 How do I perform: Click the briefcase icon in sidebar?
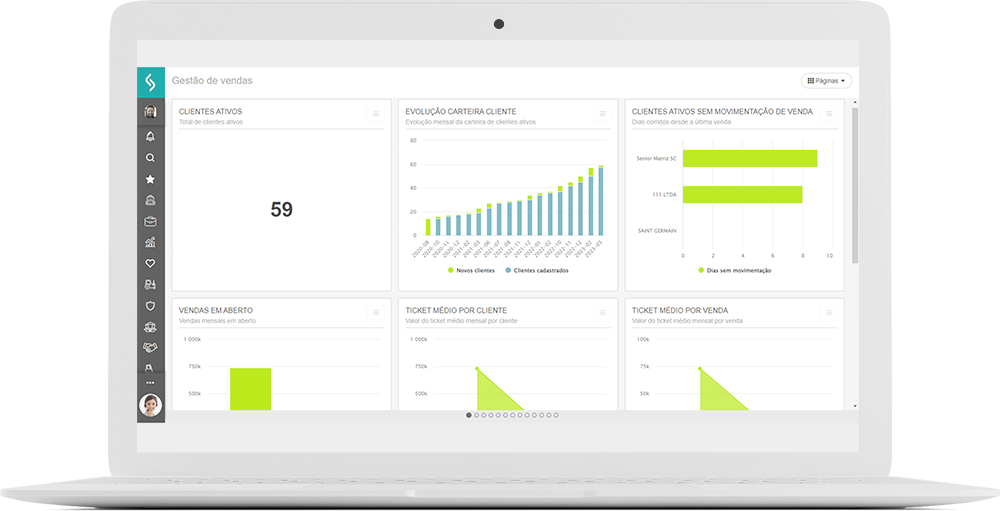tap(150, 221)
